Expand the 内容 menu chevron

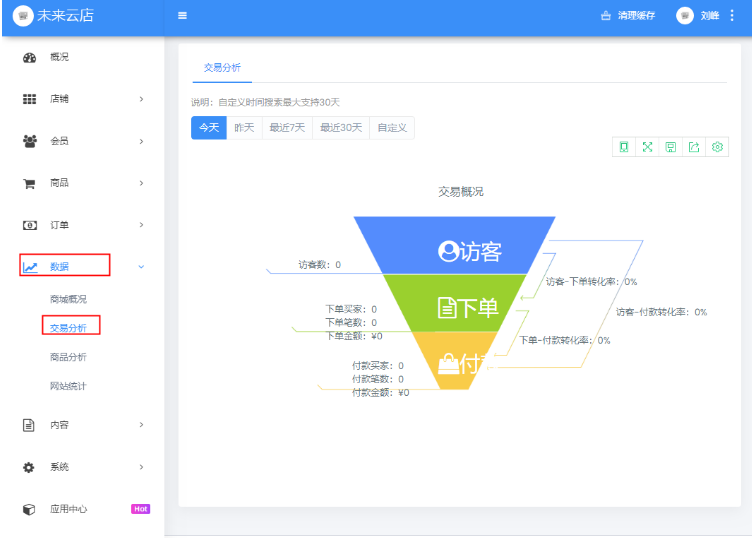point(141,424)
